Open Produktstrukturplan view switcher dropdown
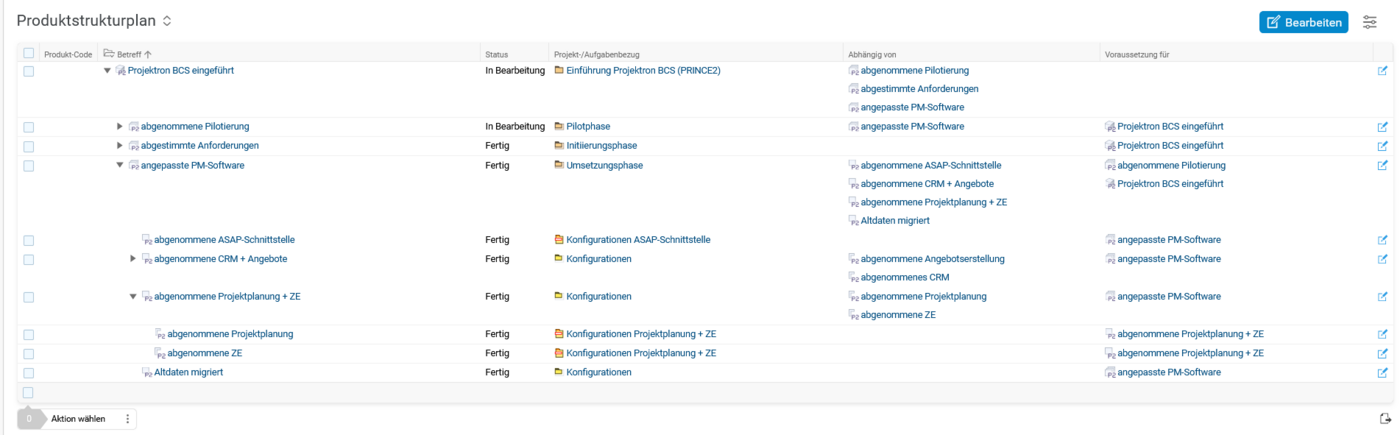Viewport: 1400px width, 435px height. click(167, 21)
